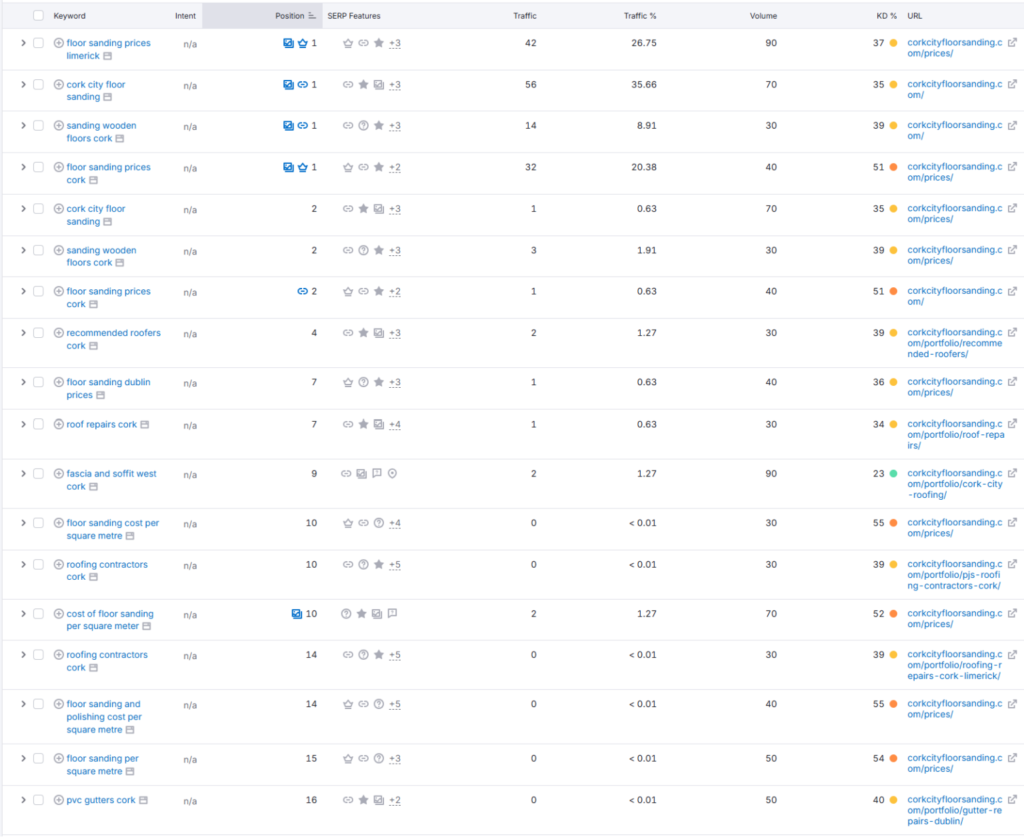Sort by the Volume column header
Screen dimensions: 1024x837
763,16
